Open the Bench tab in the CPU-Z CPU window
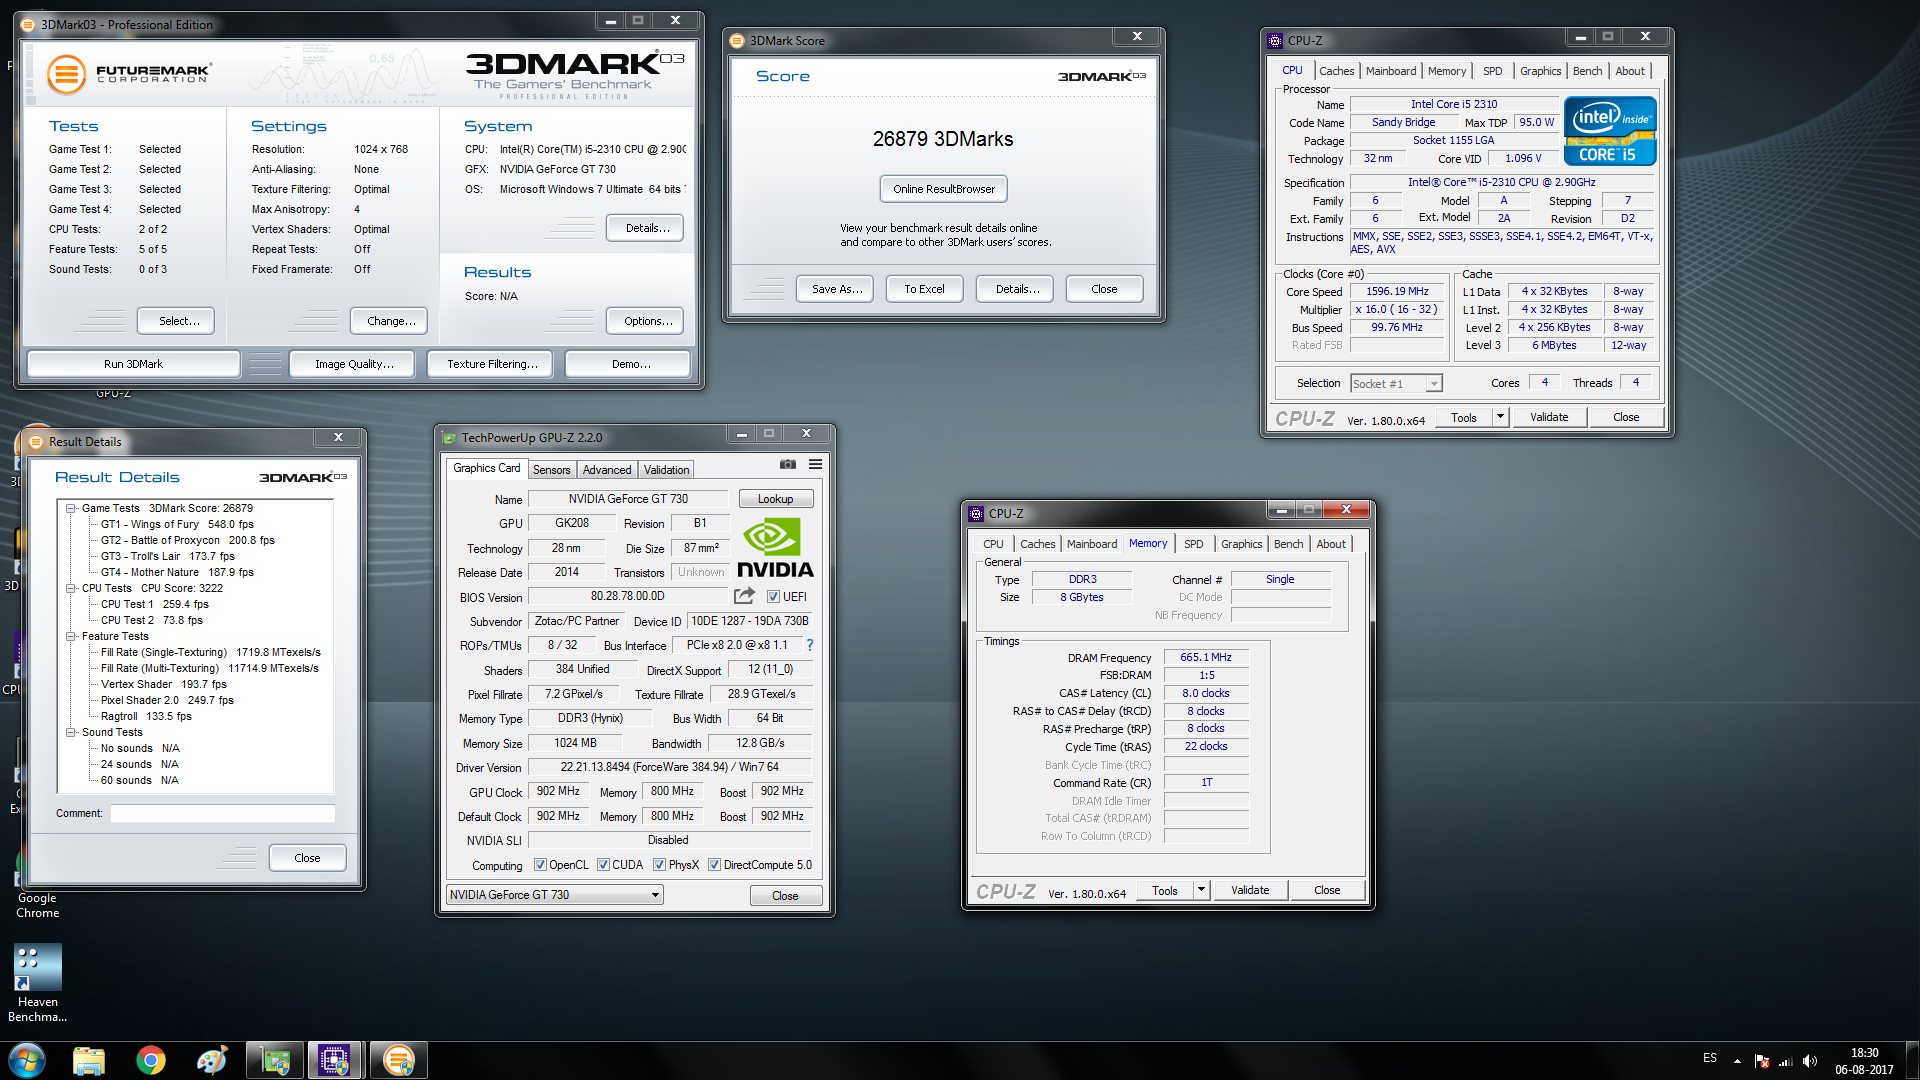The width and height of the screenshot is (1920, 1080). [x=1587, y=71]
